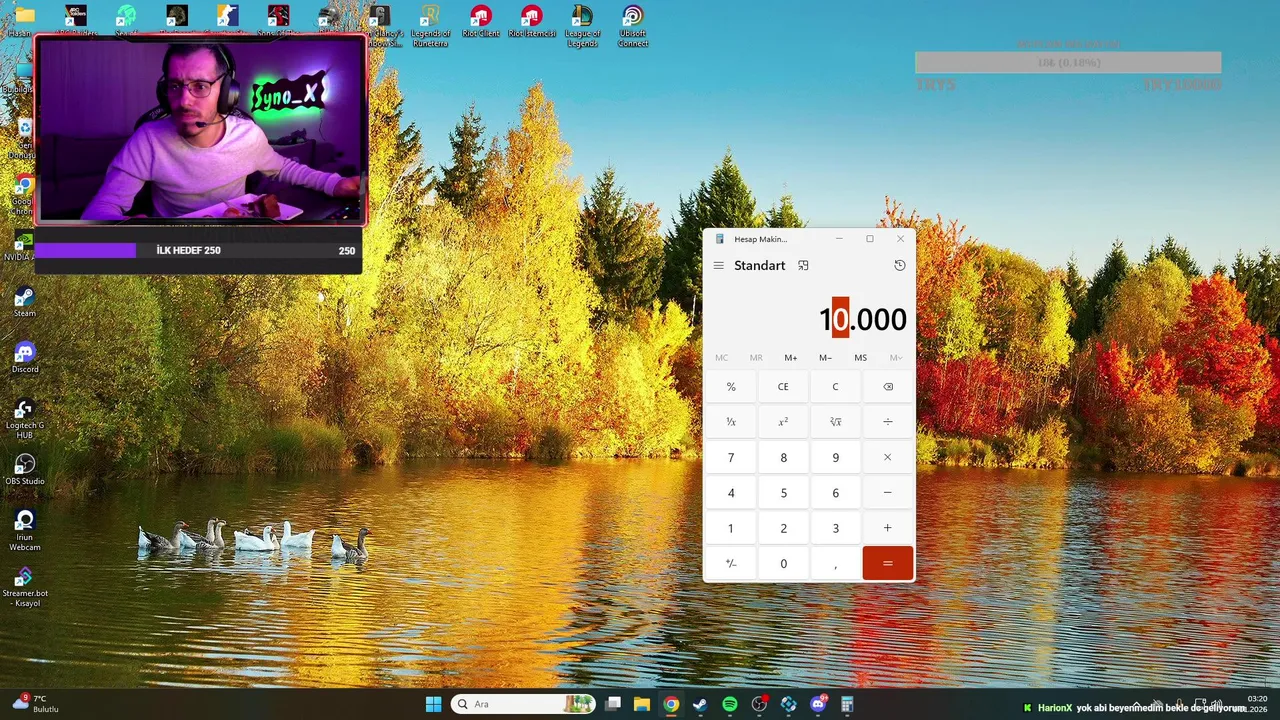Click digit 5 on Calculator keypad

tap(783, 493)
